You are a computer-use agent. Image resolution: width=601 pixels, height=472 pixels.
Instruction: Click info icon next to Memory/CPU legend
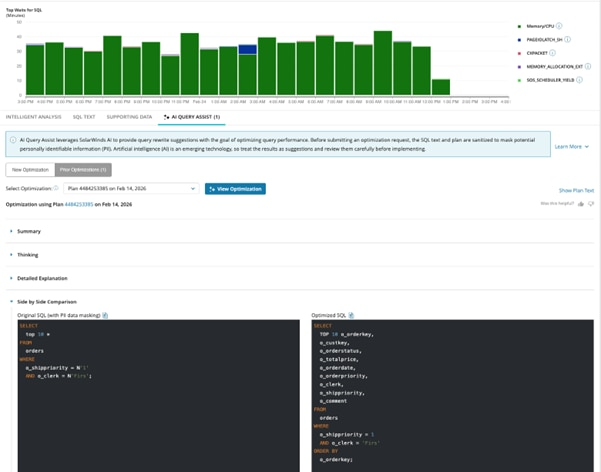(559, 26)
